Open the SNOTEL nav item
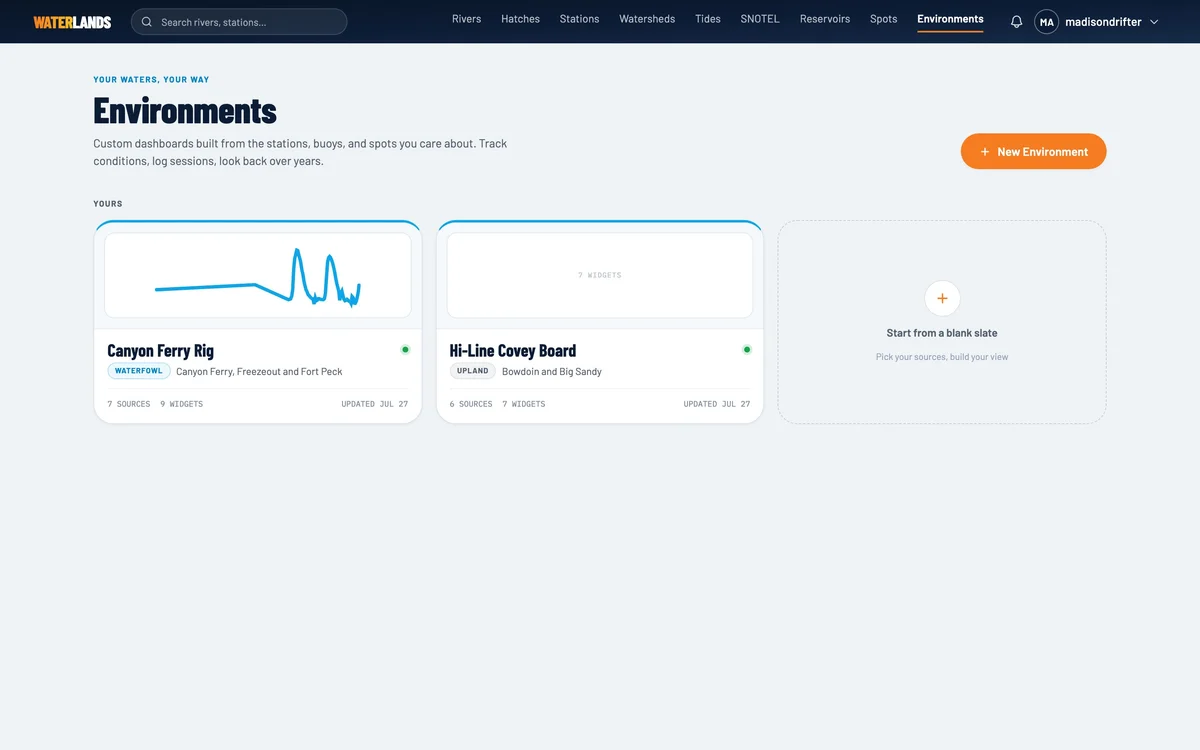The width and height of the screenshot is (1200, 750). click(x=760, y=19)
